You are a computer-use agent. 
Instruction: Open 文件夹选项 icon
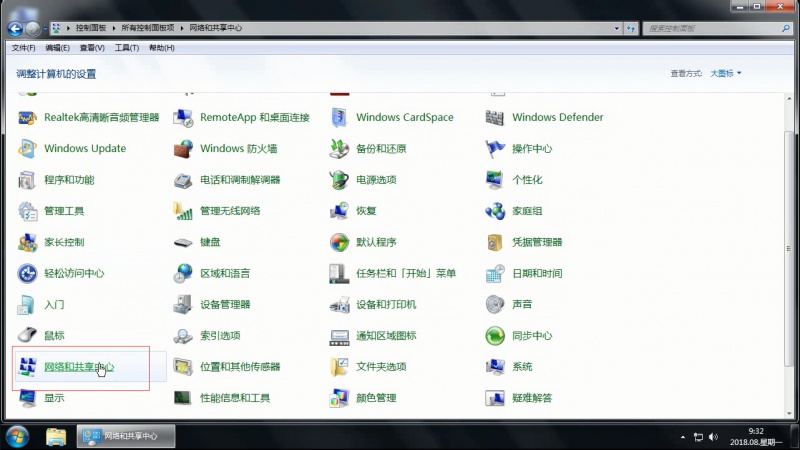point(339,367)
